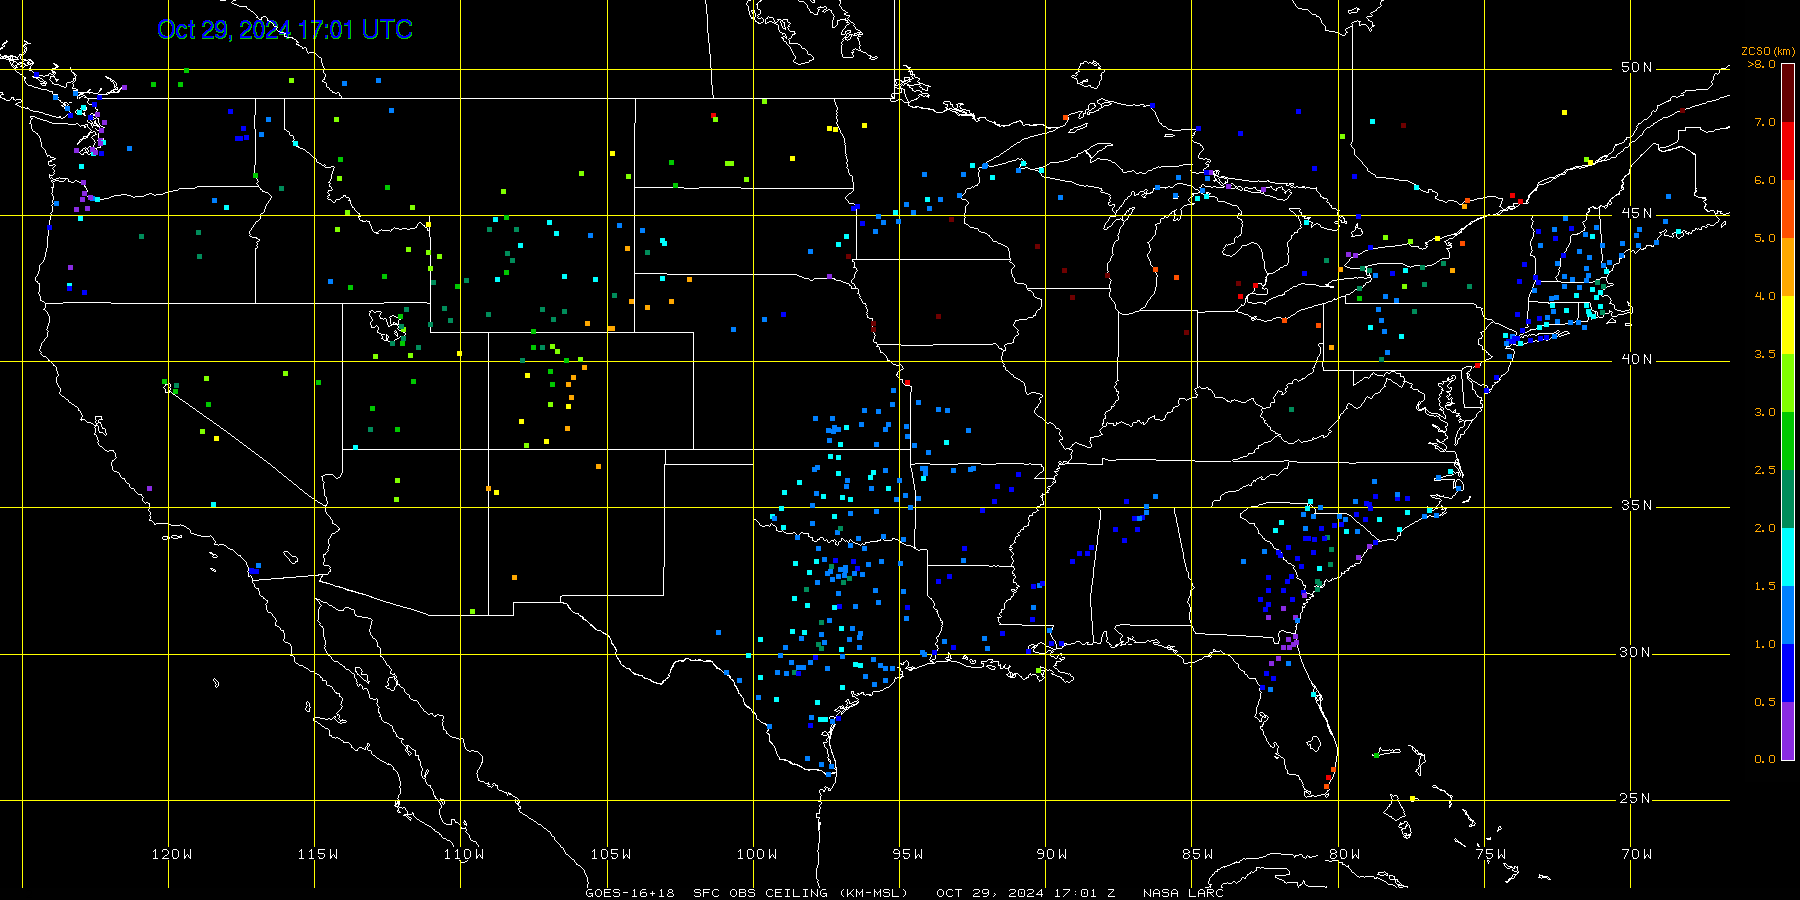Screen dimensions: 1800x900
Task: Click the "90 W" longitude label
Action: 1052,854
